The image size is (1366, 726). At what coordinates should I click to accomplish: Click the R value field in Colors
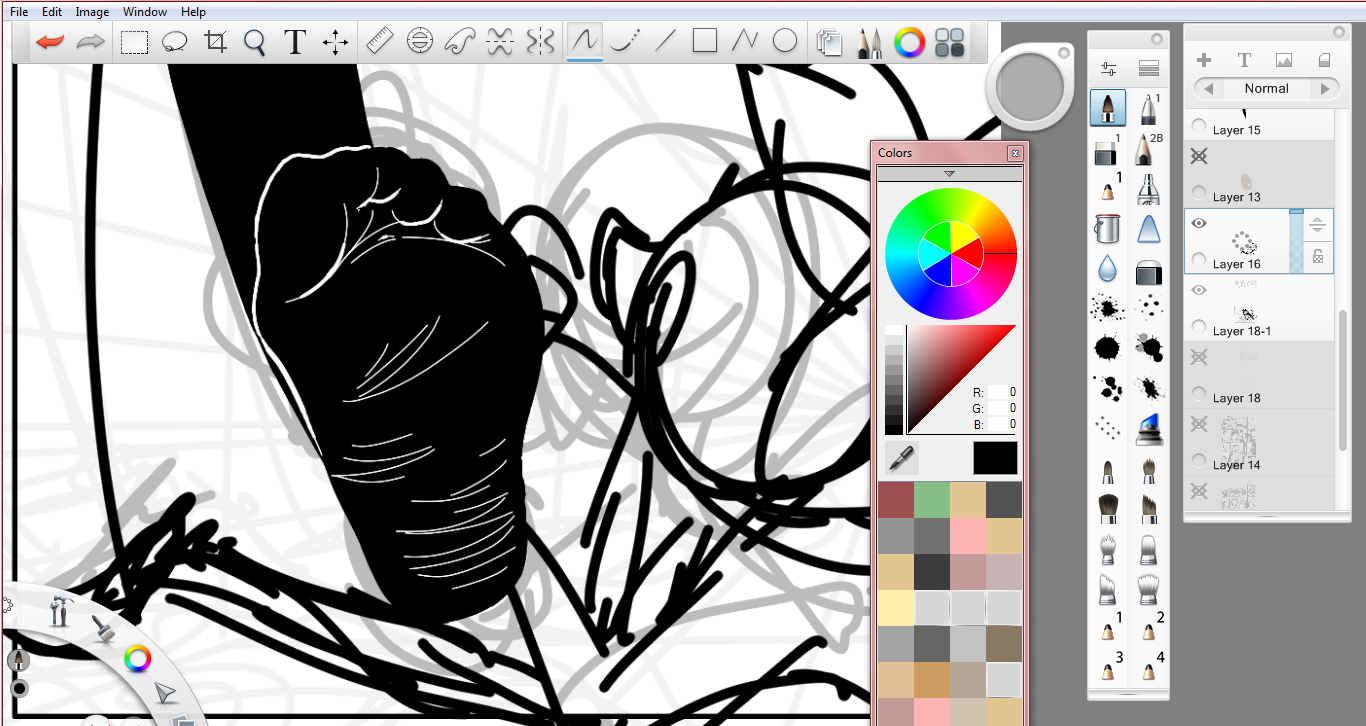[1003, 392]
